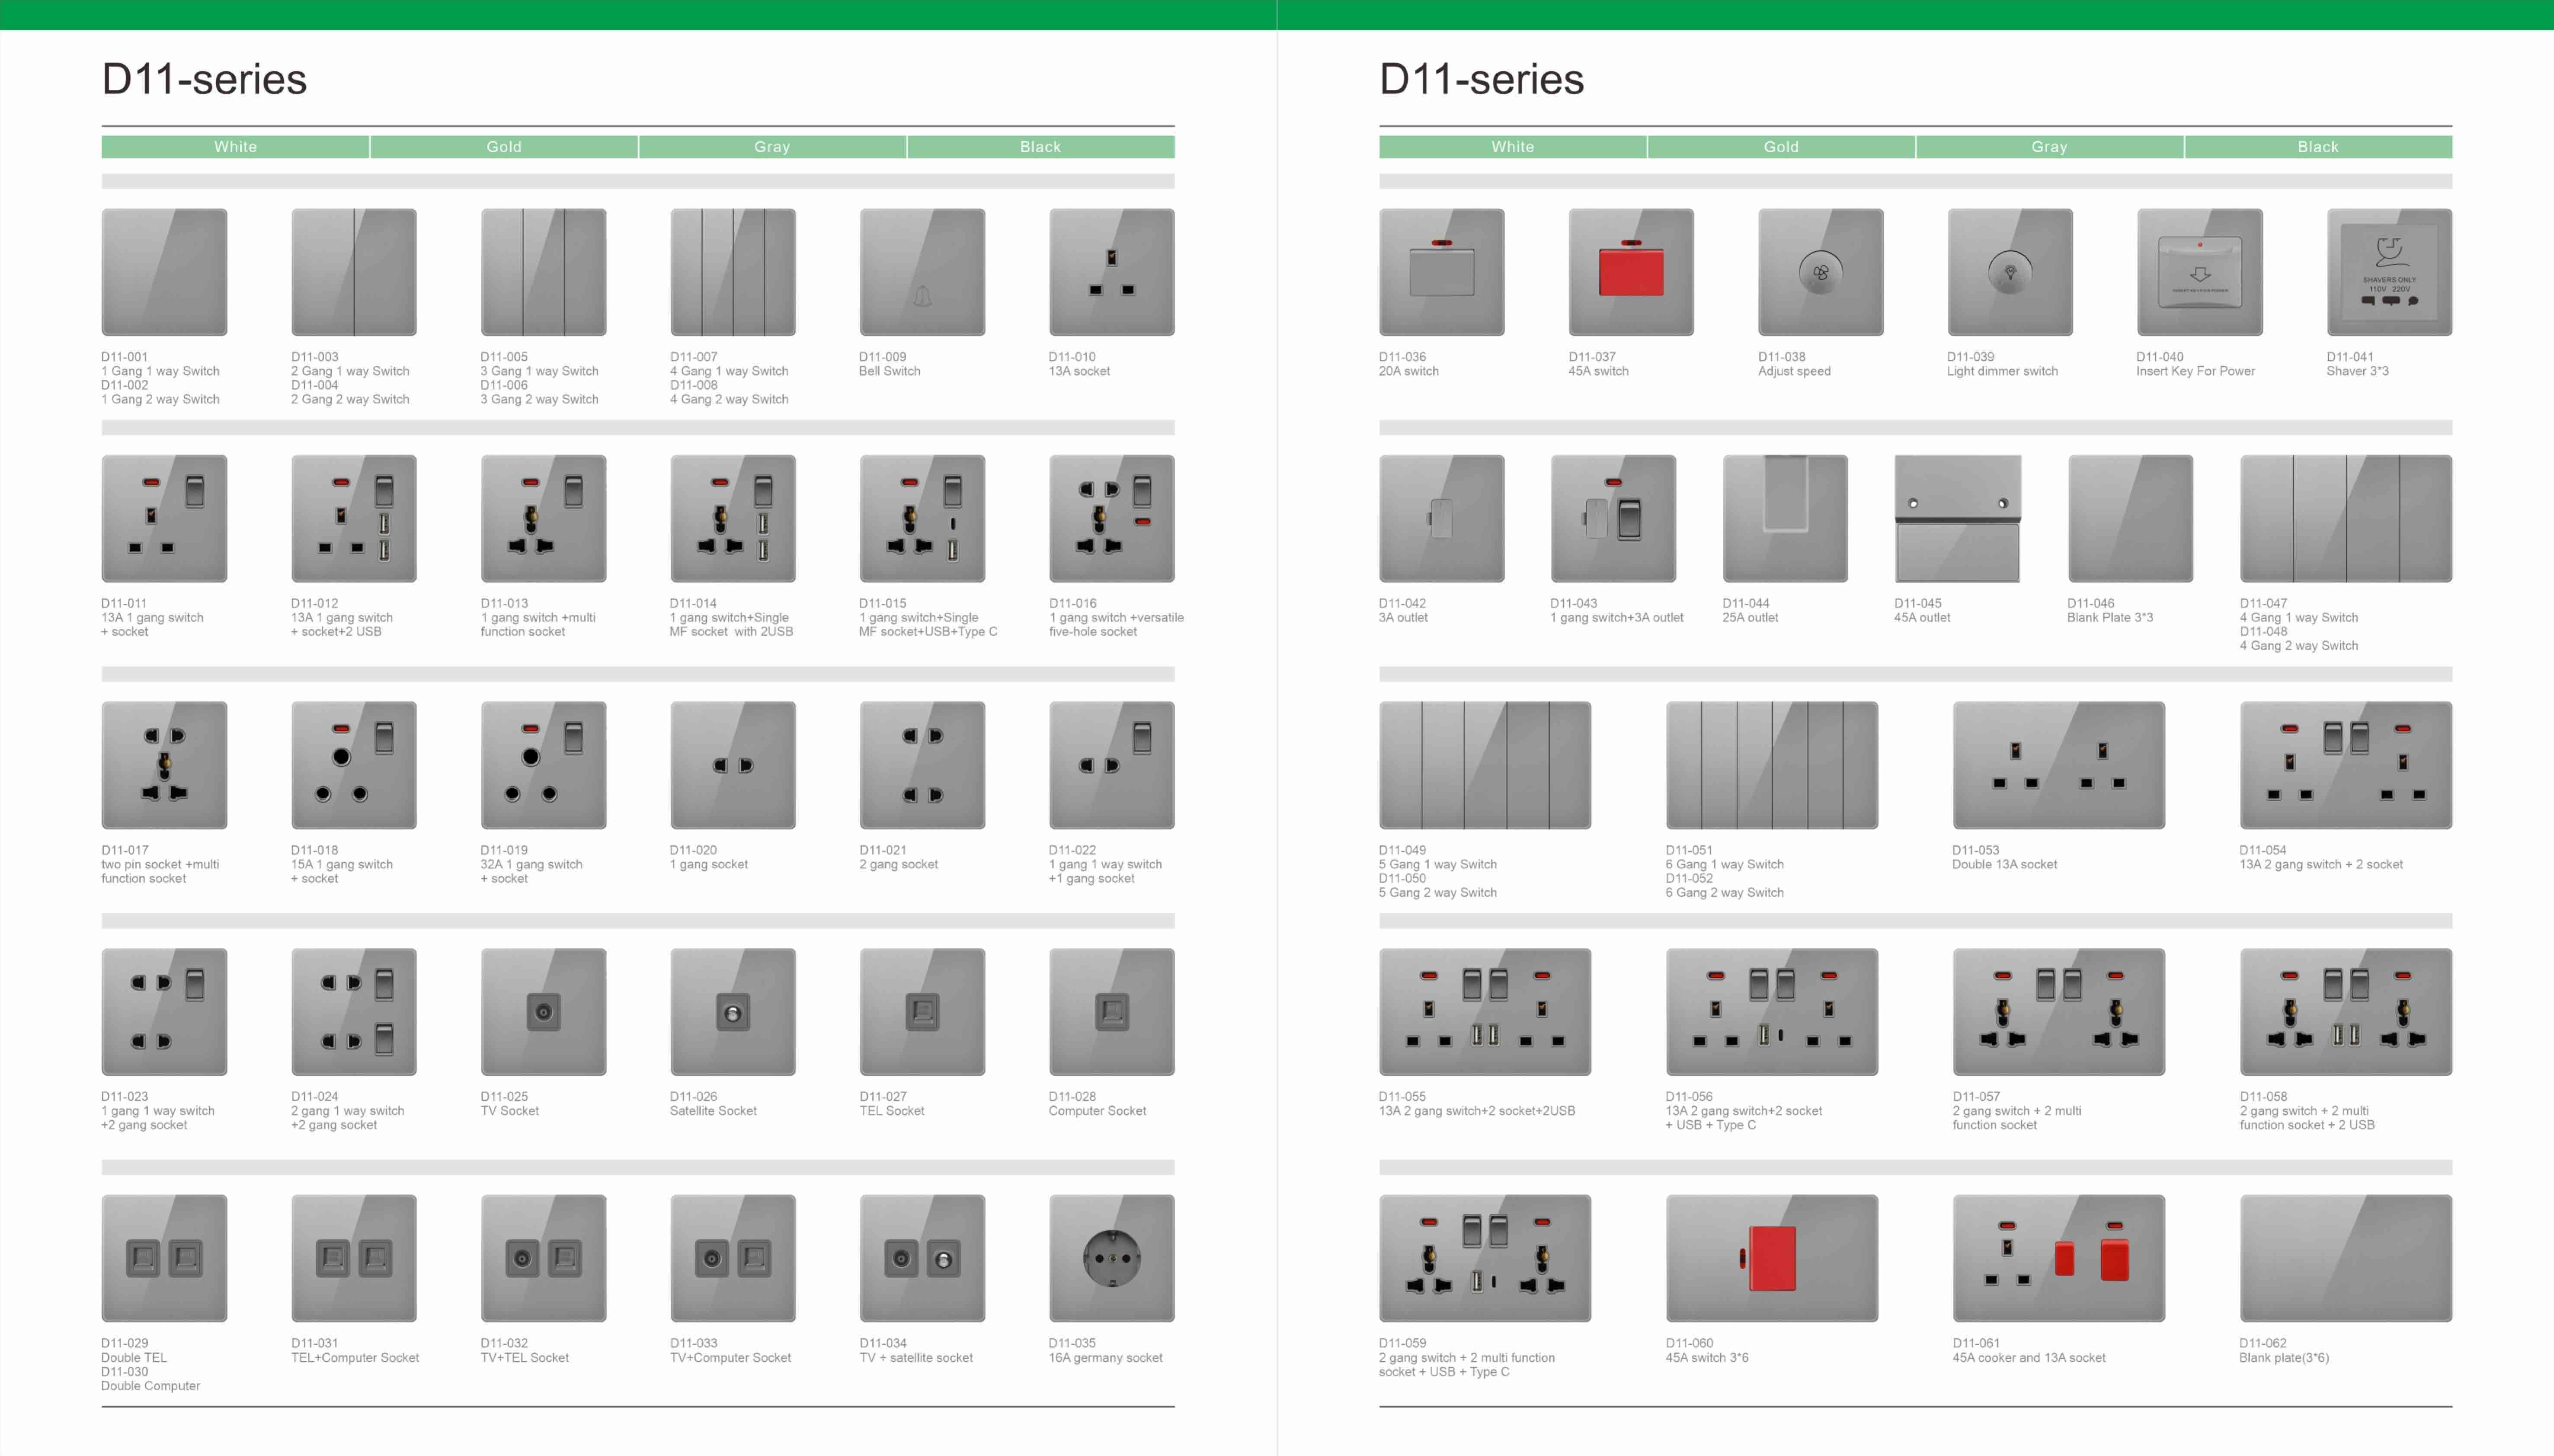Open the D11-062 Blank plate 3*6 image
Screen dimensions: 2554x1456
tap(2346, 1258)
